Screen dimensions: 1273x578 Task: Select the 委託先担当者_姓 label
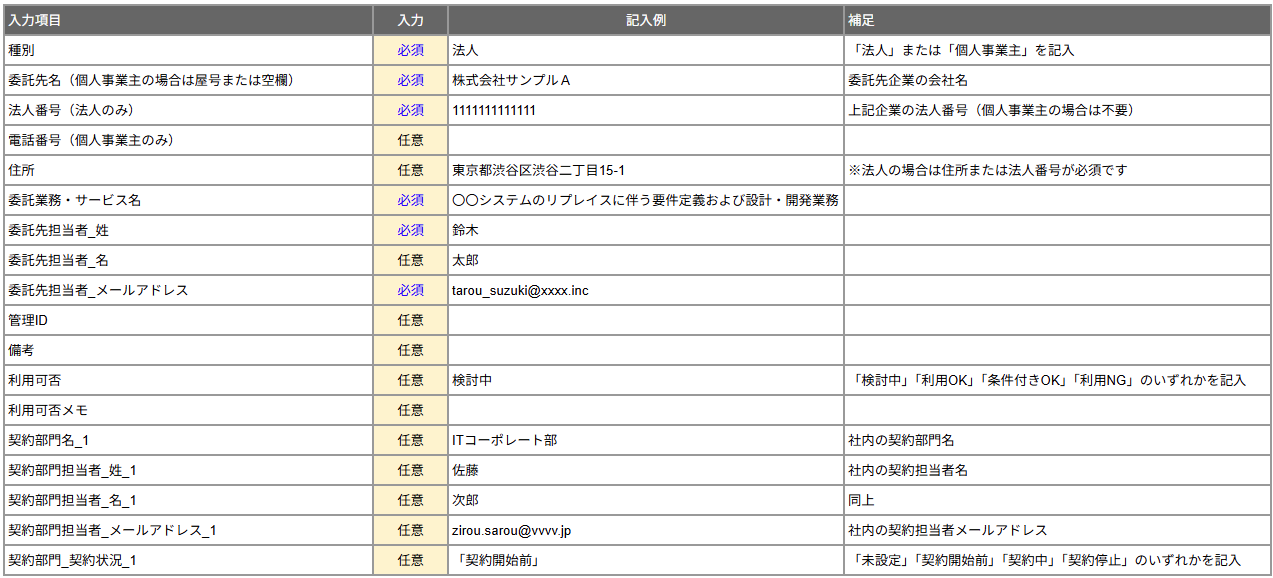pyautogui.click(x=58, y=230)
